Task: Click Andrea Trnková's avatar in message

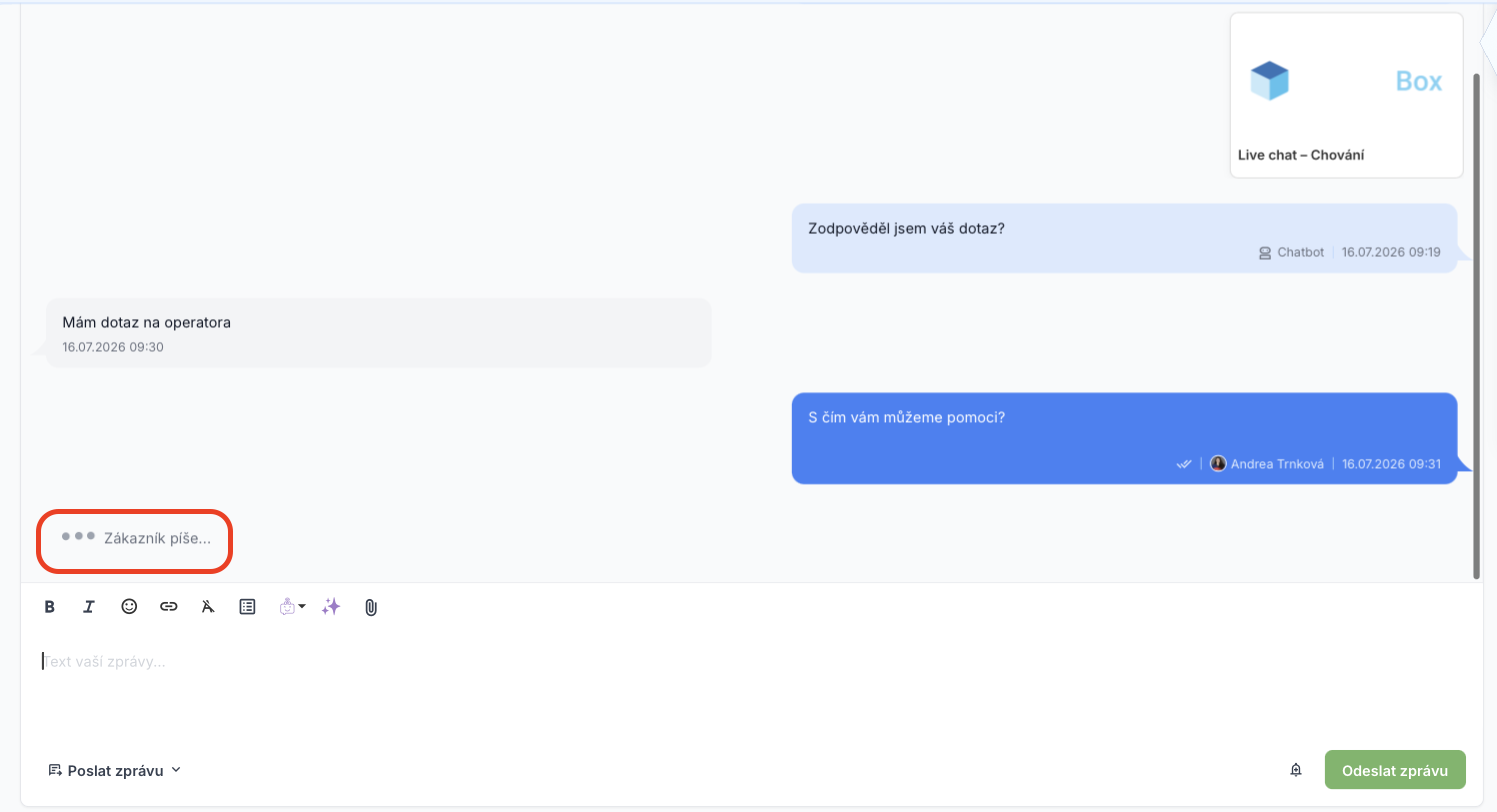Action: [1218, 464]
